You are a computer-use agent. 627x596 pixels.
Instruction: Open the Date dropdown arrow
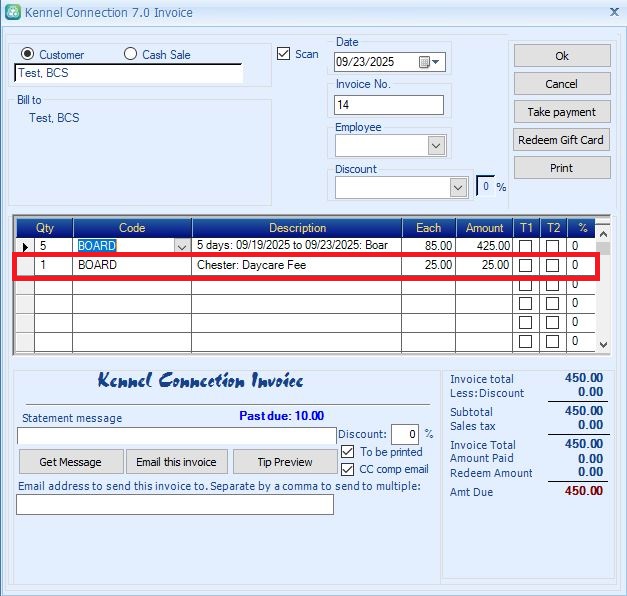tap(436, 62)
